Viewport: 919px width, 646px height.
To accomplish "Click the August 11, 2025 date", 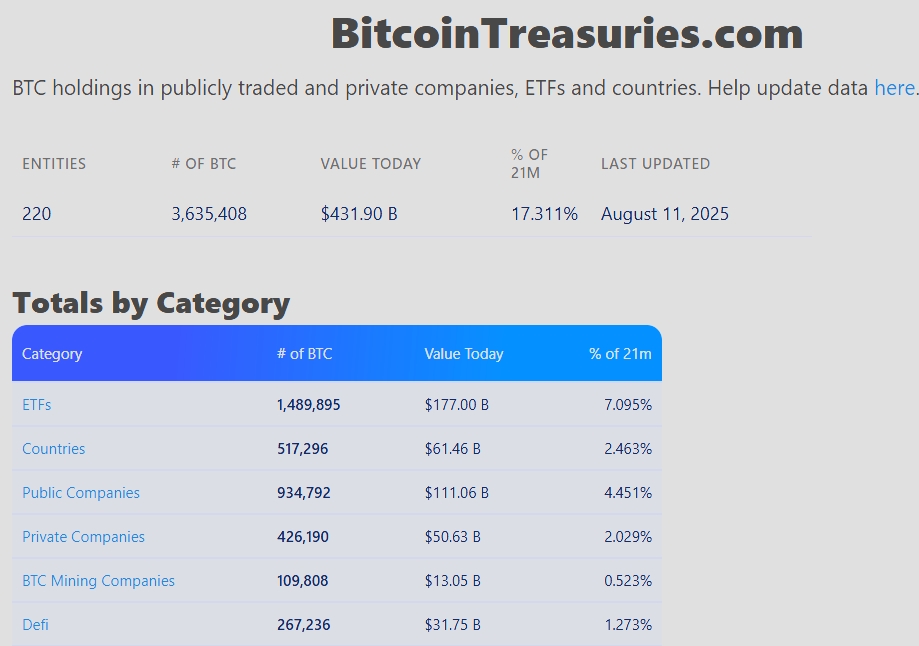I will coord(665,214).
